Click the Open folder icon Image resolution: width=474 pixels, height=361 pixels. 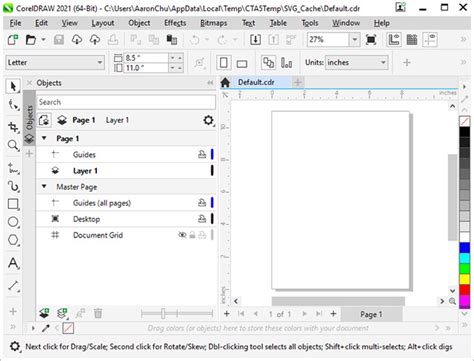pyautogui.click(x=31, y=40)
